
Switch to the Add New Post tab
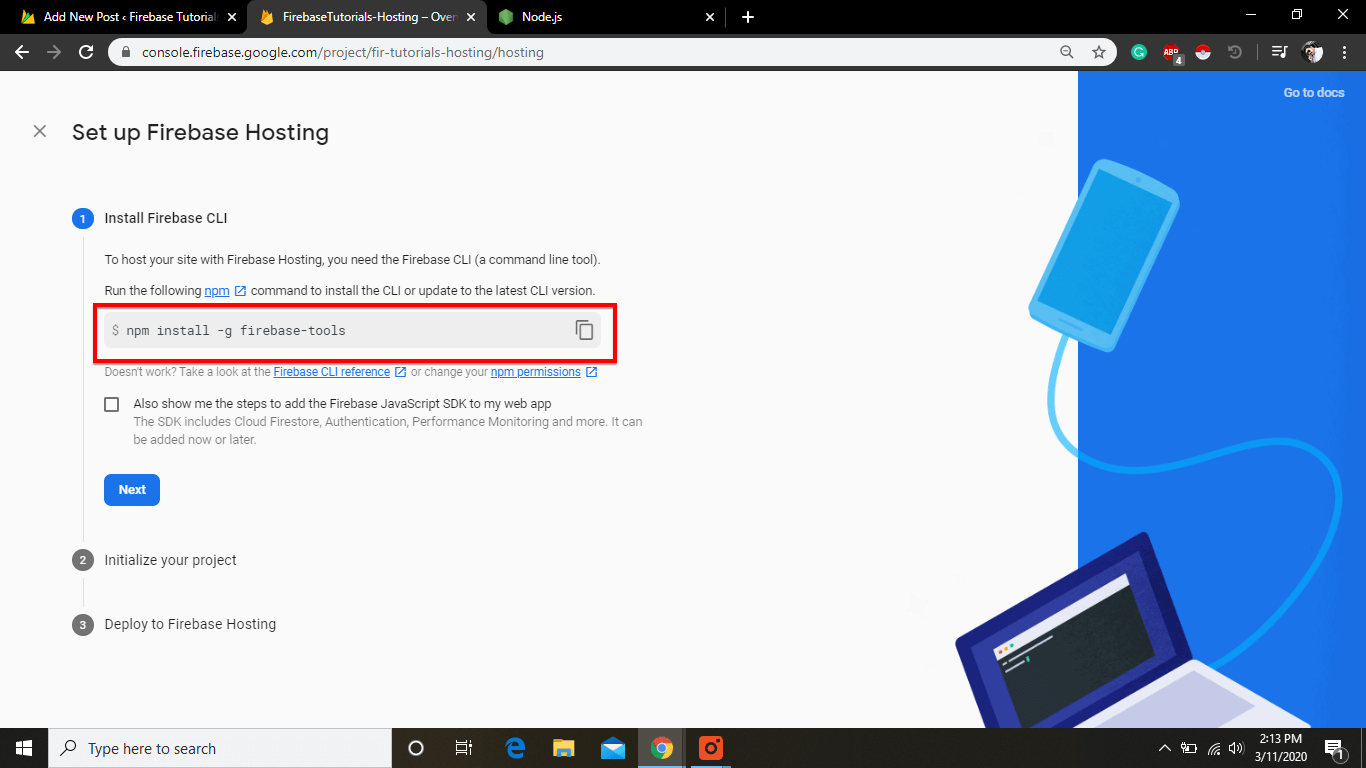[128, 17]
